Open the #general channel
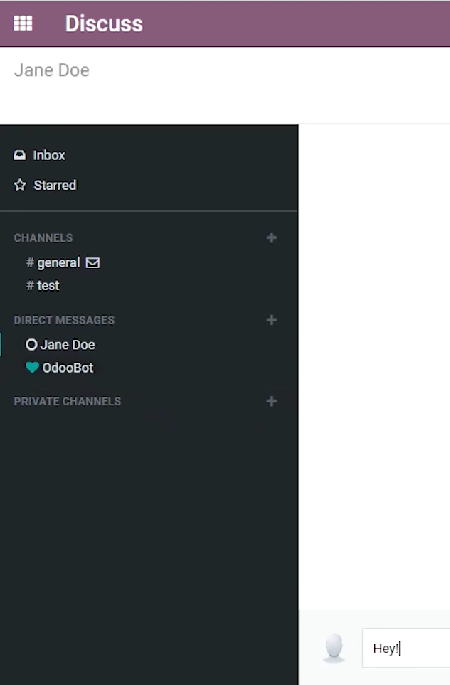 pyautogui.click(x=53, y=263)
